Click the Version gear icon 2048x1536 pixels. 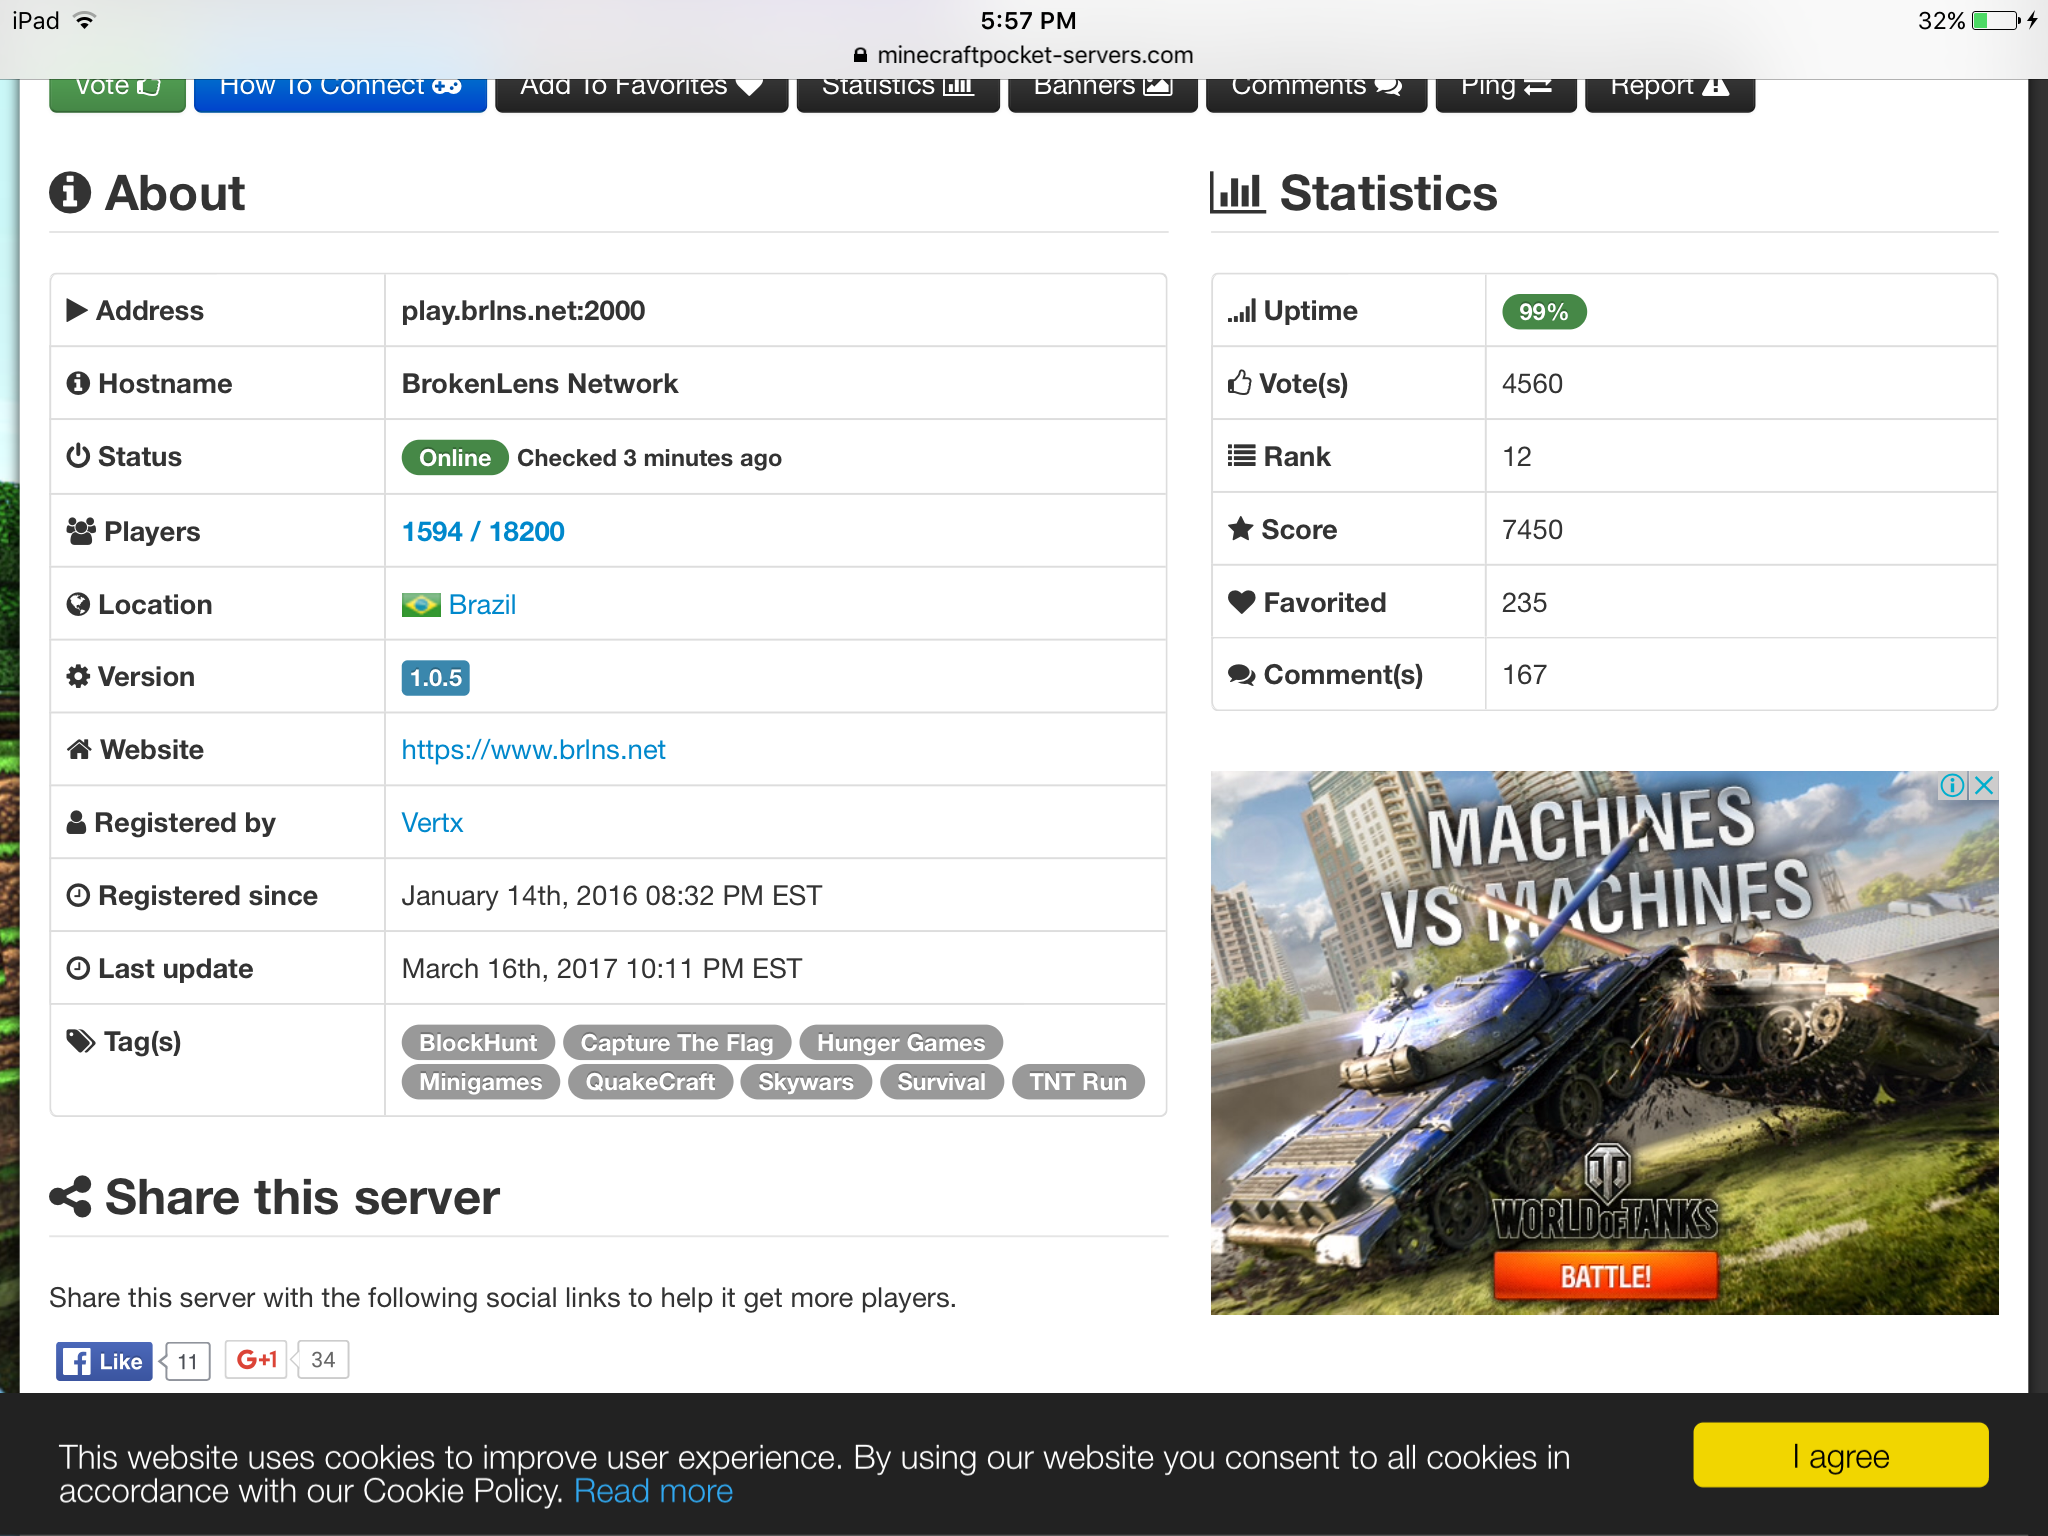[78, 676]
